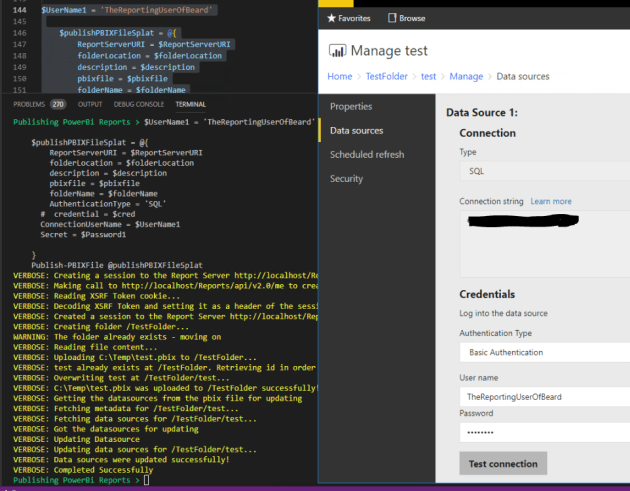Click Data Source 1 heading
This screenshot has height=491, width=630.
click(x=482, y=113)
